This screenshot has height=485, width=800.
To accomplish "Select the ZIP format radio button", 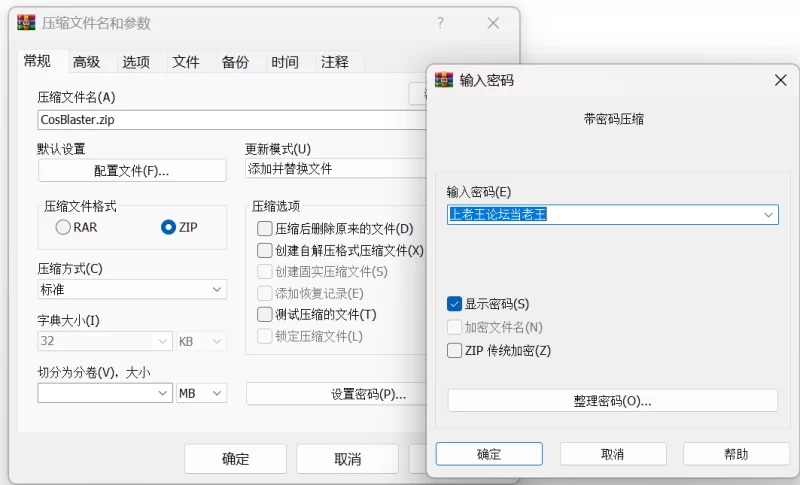I will pyautogui.click(x=168, y=227).
